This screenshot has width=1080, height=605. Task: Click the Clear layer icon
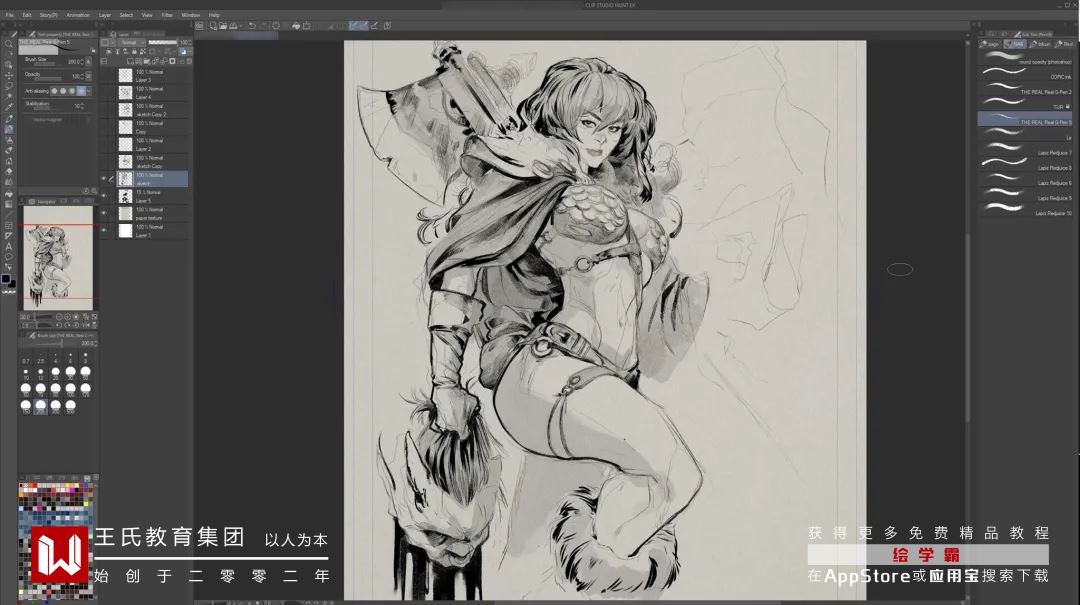[x=276, y=25]
